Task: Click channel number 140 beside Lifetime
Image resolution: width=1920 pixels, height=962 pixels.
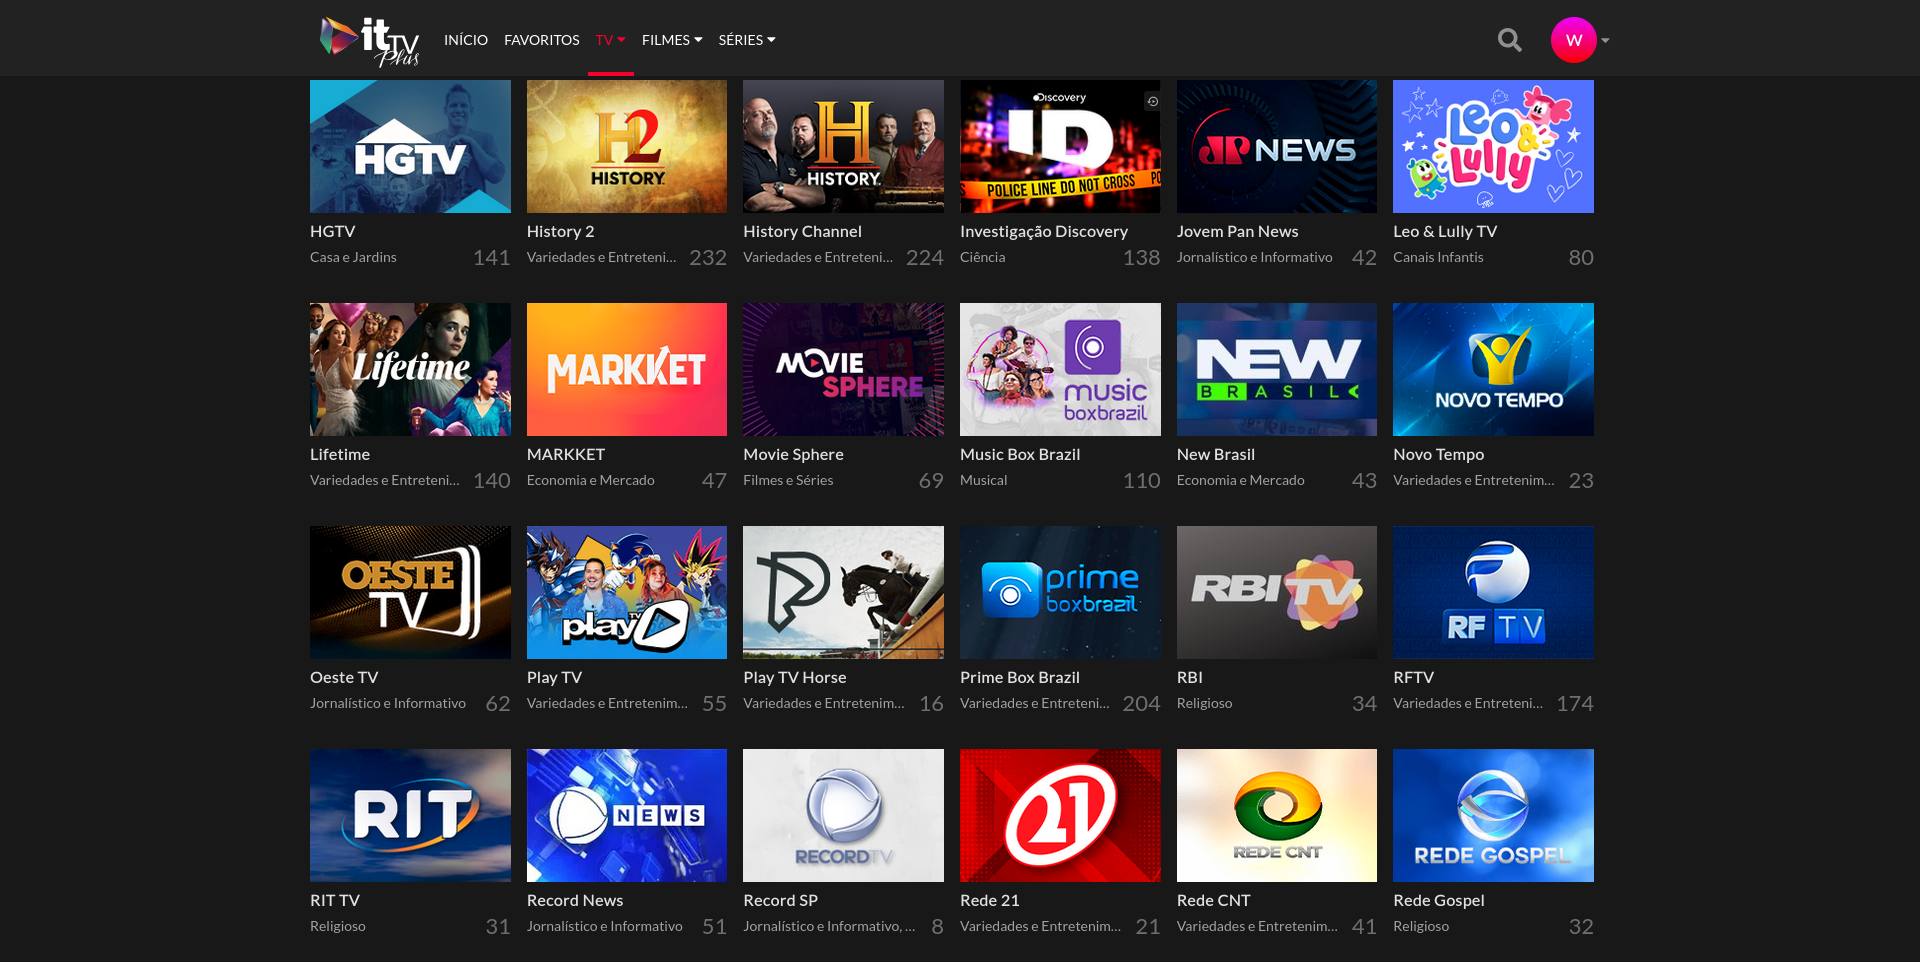Action: tap(492, 481)
